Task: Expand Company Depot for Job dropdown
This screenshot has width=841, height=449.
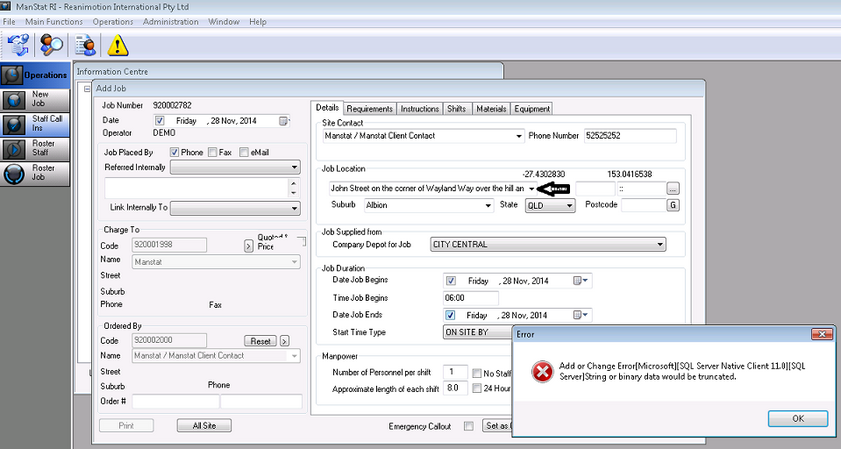Action: coord(660,244)
